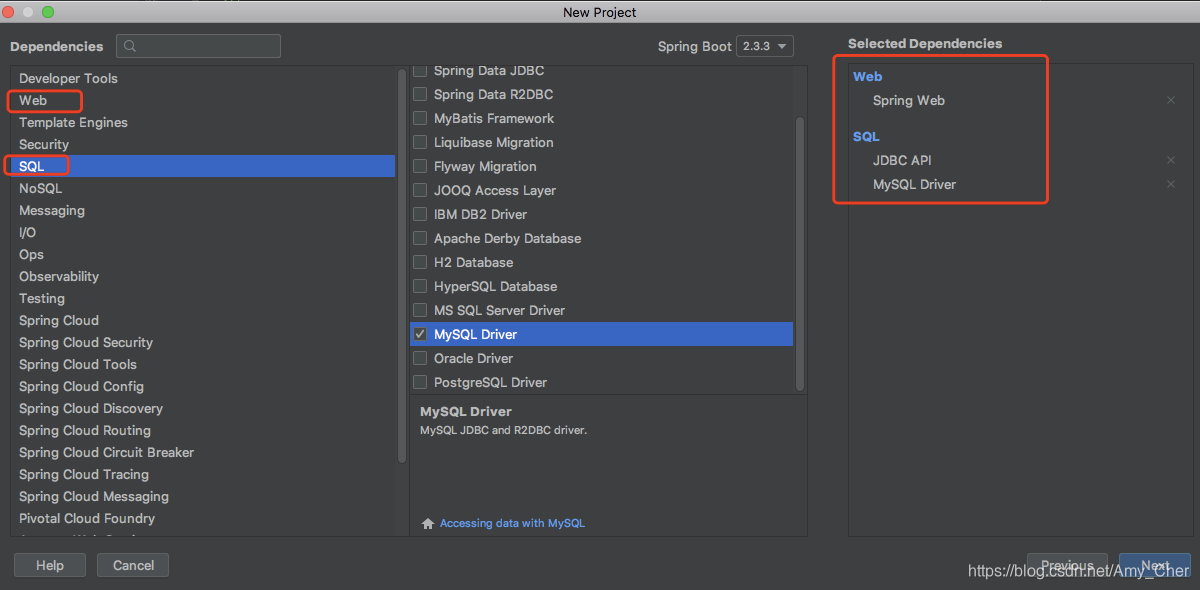
Task: Click the dependency list vertical scrollbar
Action: click(x=799, y=250)
